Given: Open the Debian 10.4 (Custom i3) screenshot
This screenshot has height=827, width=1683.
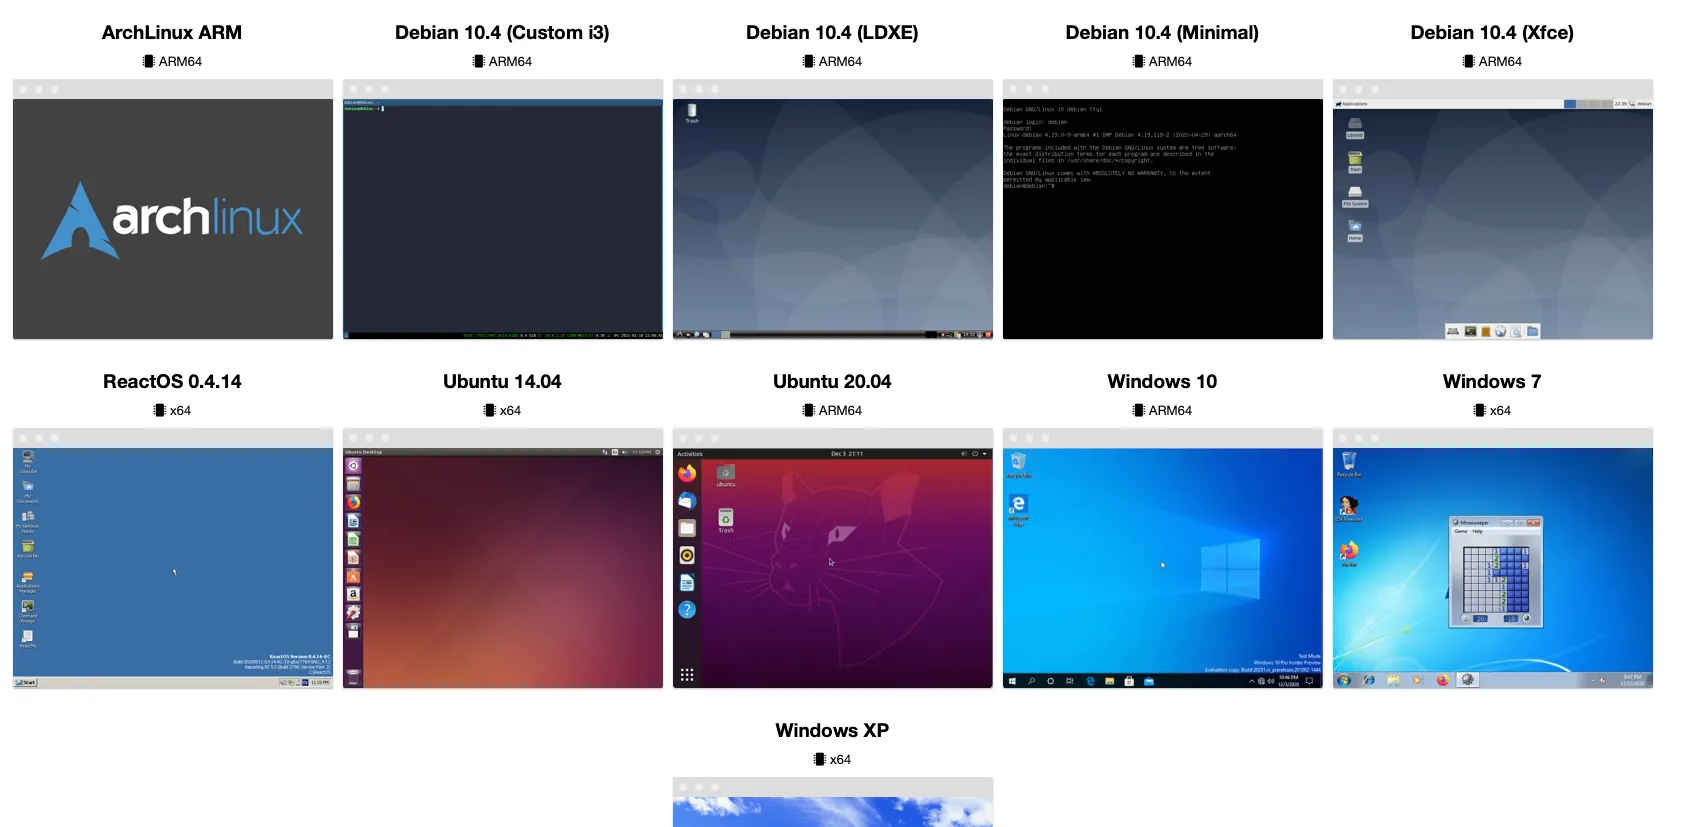Looking at the screenshot, I should coord(503,209).
